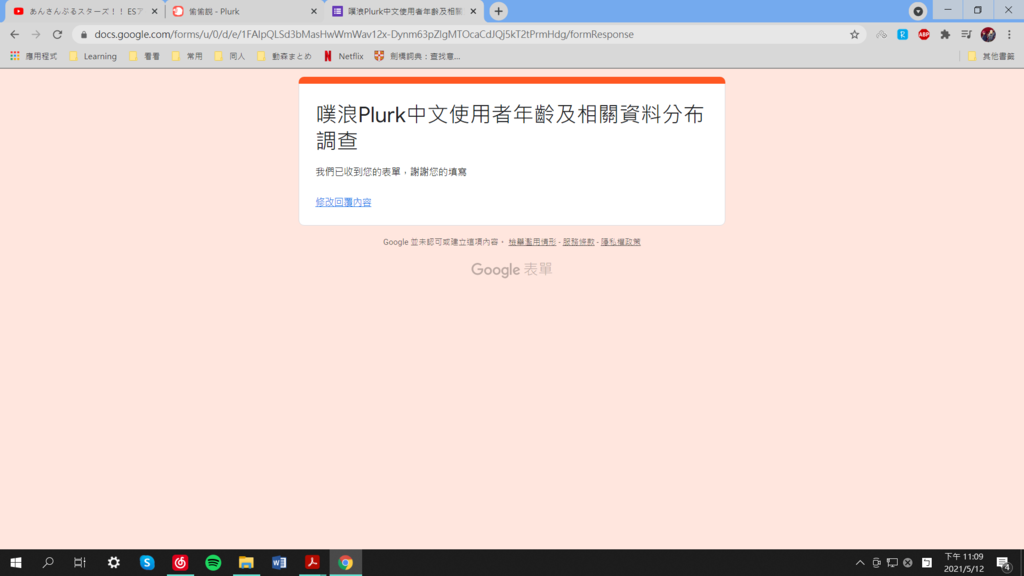The image size is (1024, 576).
Task: Open Word from the taskbar
Action: 280,562
